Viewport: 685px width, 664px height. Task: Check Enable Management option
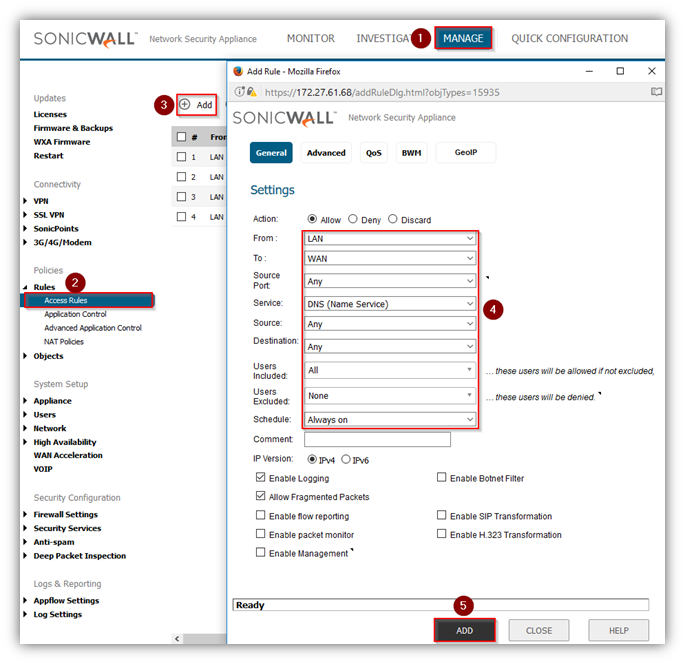point(260,552)
